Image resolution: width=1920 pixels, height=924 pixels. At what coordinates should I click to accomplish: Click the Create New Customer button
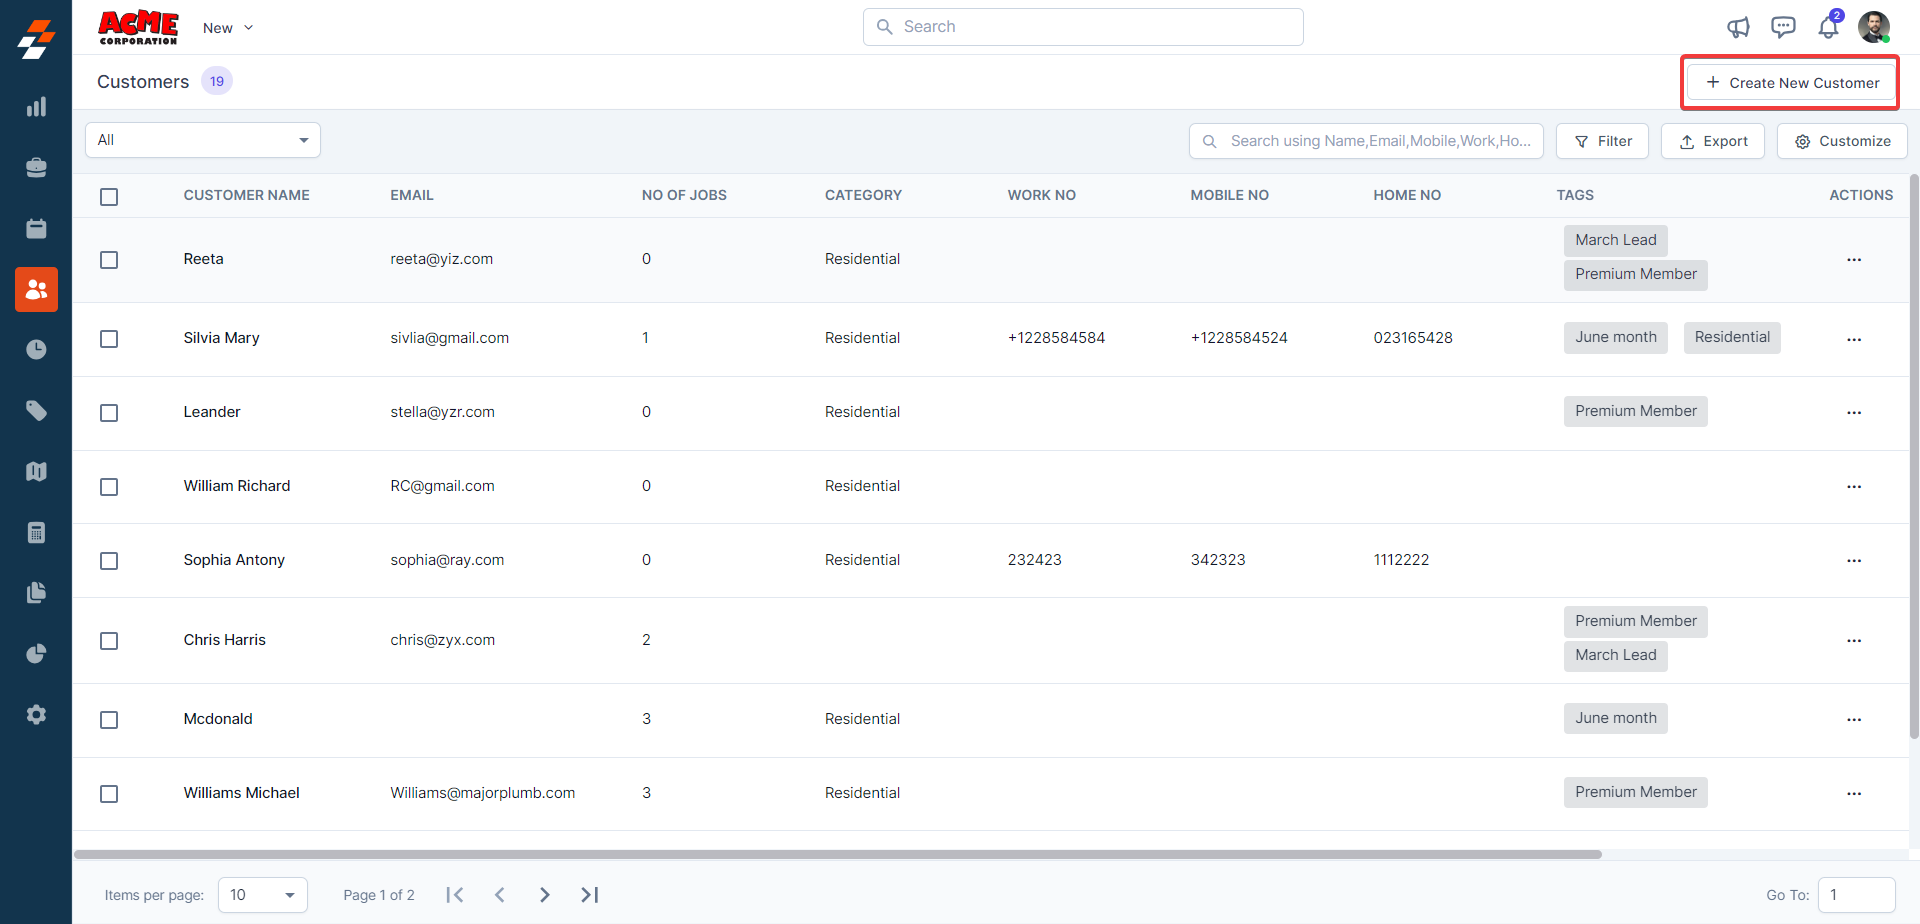1791,83
